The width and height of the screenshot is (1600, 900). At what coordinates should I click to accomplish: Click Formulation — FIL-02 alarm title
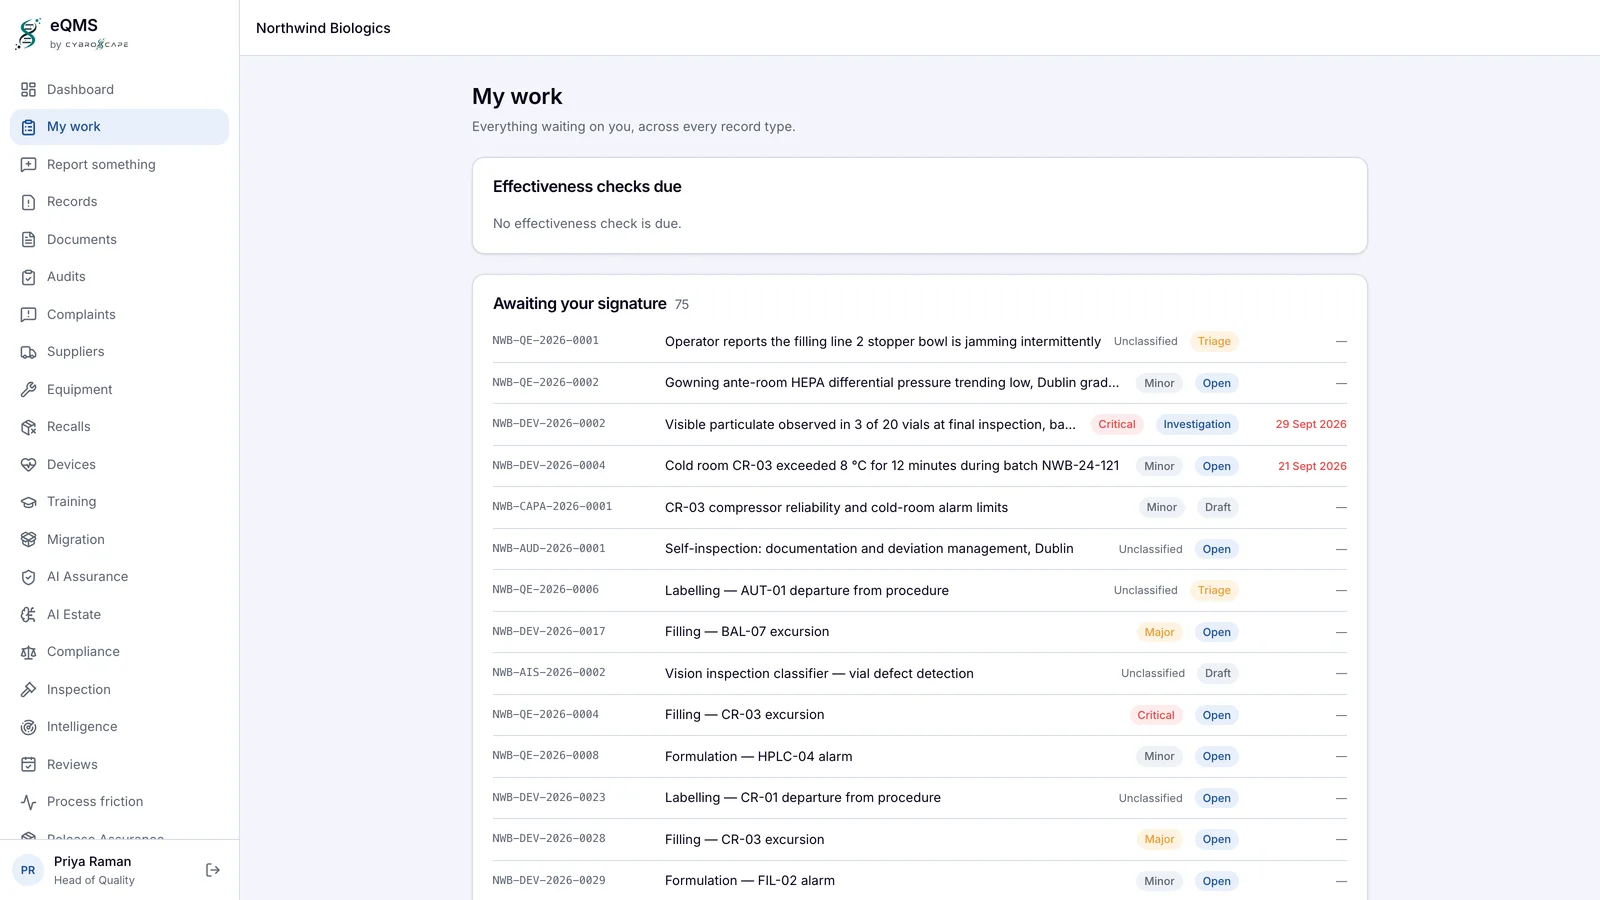point(749,881)
